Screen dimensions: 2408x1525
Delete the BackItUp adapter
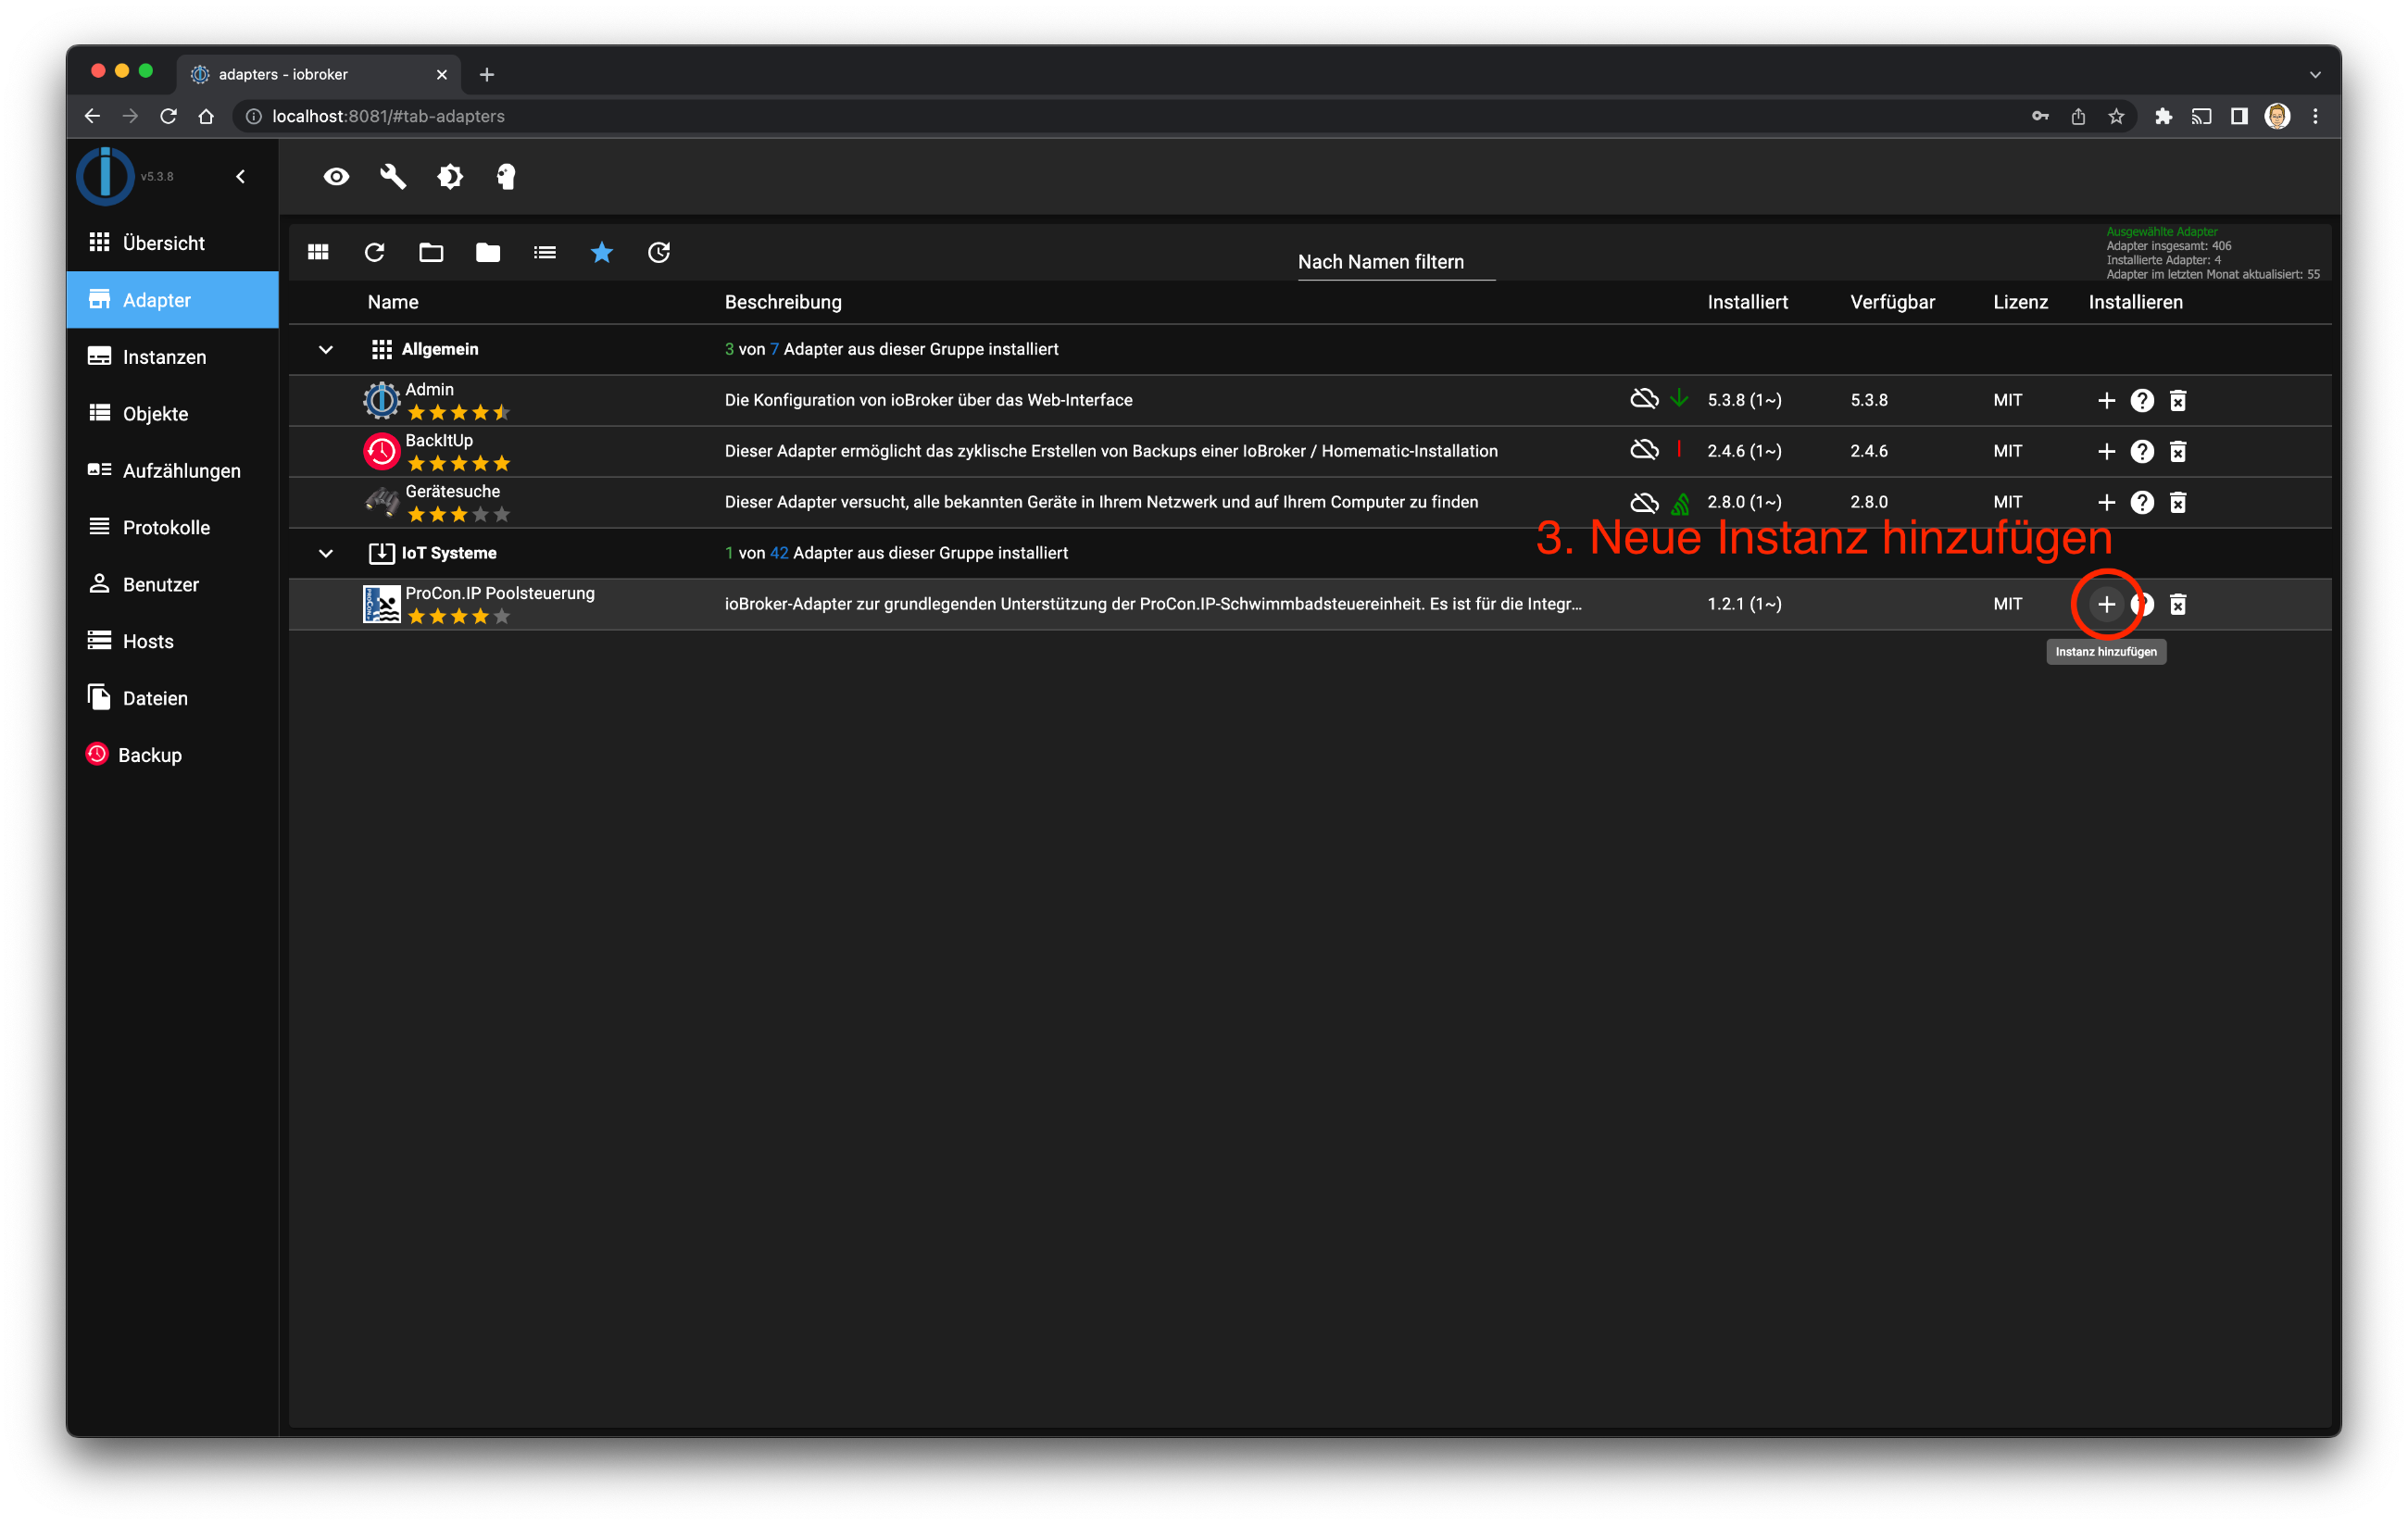[2177, 451]
